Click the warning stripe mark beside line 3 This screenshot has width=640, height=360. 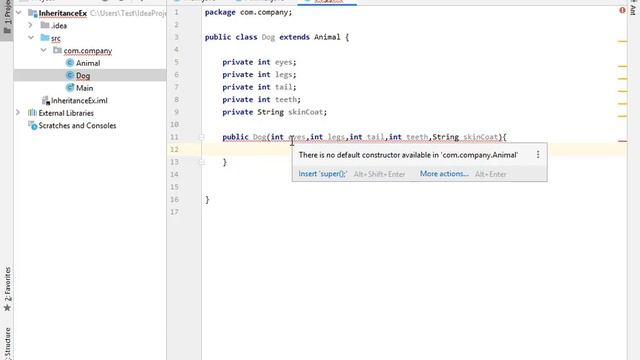(x=622, y=41)
